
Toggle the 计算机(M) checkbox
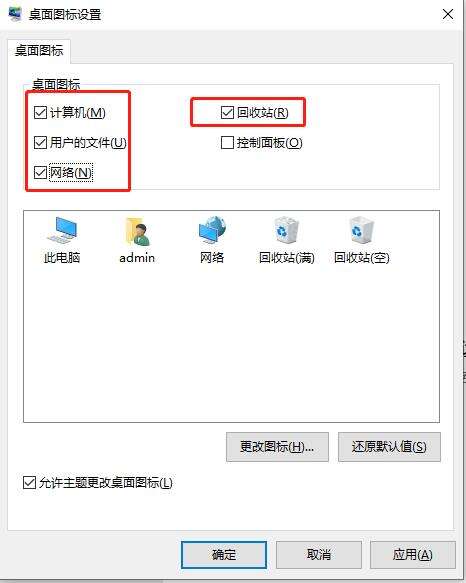[x=40, y=113]
